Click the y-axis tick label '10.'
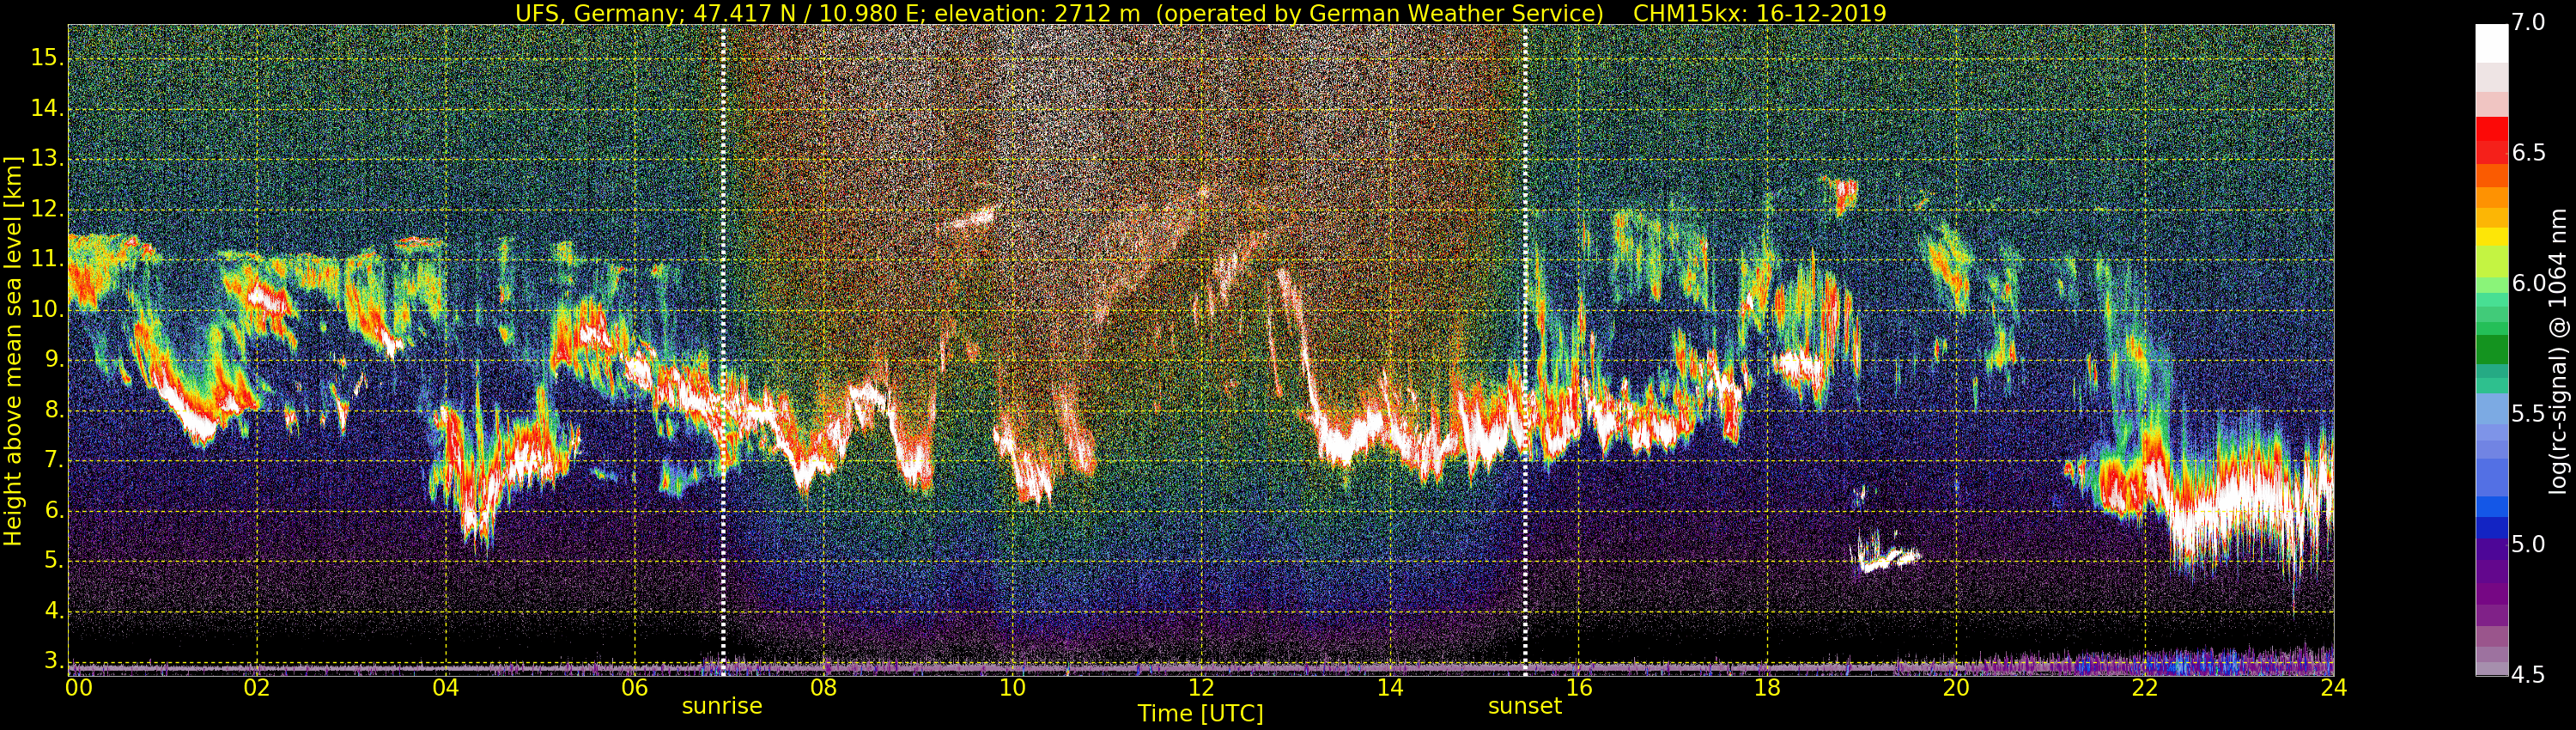Image resolution: width=2576 pixels, height=730 pixels. (47, 310)
